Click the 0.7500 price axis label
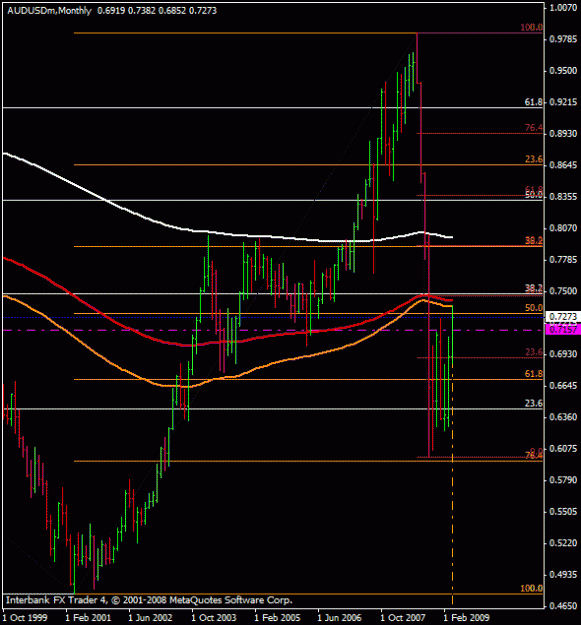The image size is (581, 625). click(563, 291)
